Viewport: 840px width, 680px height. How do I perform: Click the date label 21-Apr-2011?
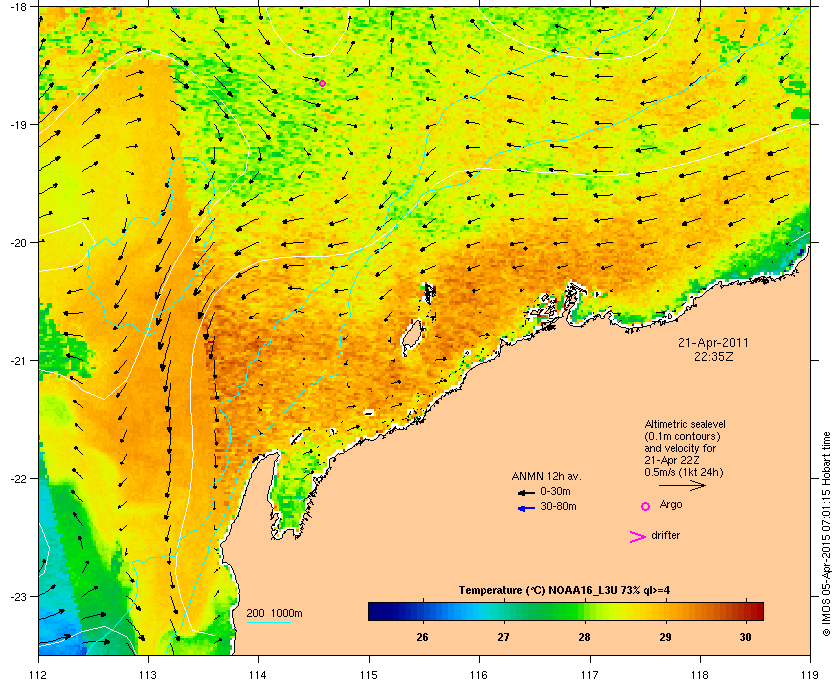point(713,342)
